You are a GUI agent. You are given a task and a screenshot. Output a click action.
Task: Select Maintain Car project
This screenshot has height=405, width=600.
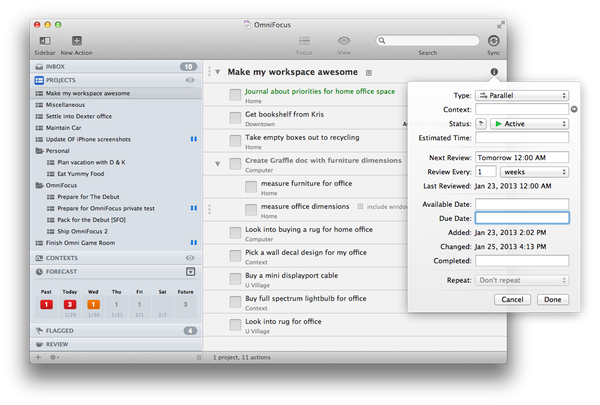(x=116, y=128)
